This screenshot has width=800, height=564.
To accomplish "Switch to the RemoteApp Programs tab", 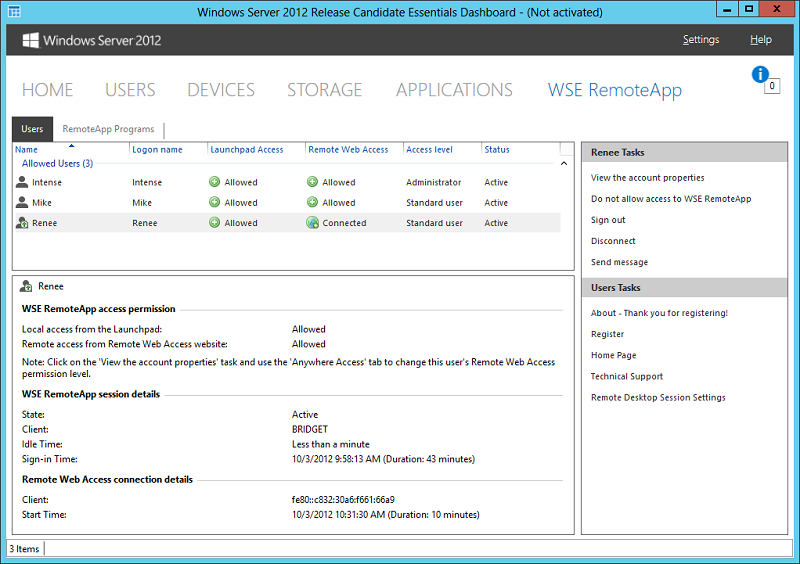I will pos(108,129).
